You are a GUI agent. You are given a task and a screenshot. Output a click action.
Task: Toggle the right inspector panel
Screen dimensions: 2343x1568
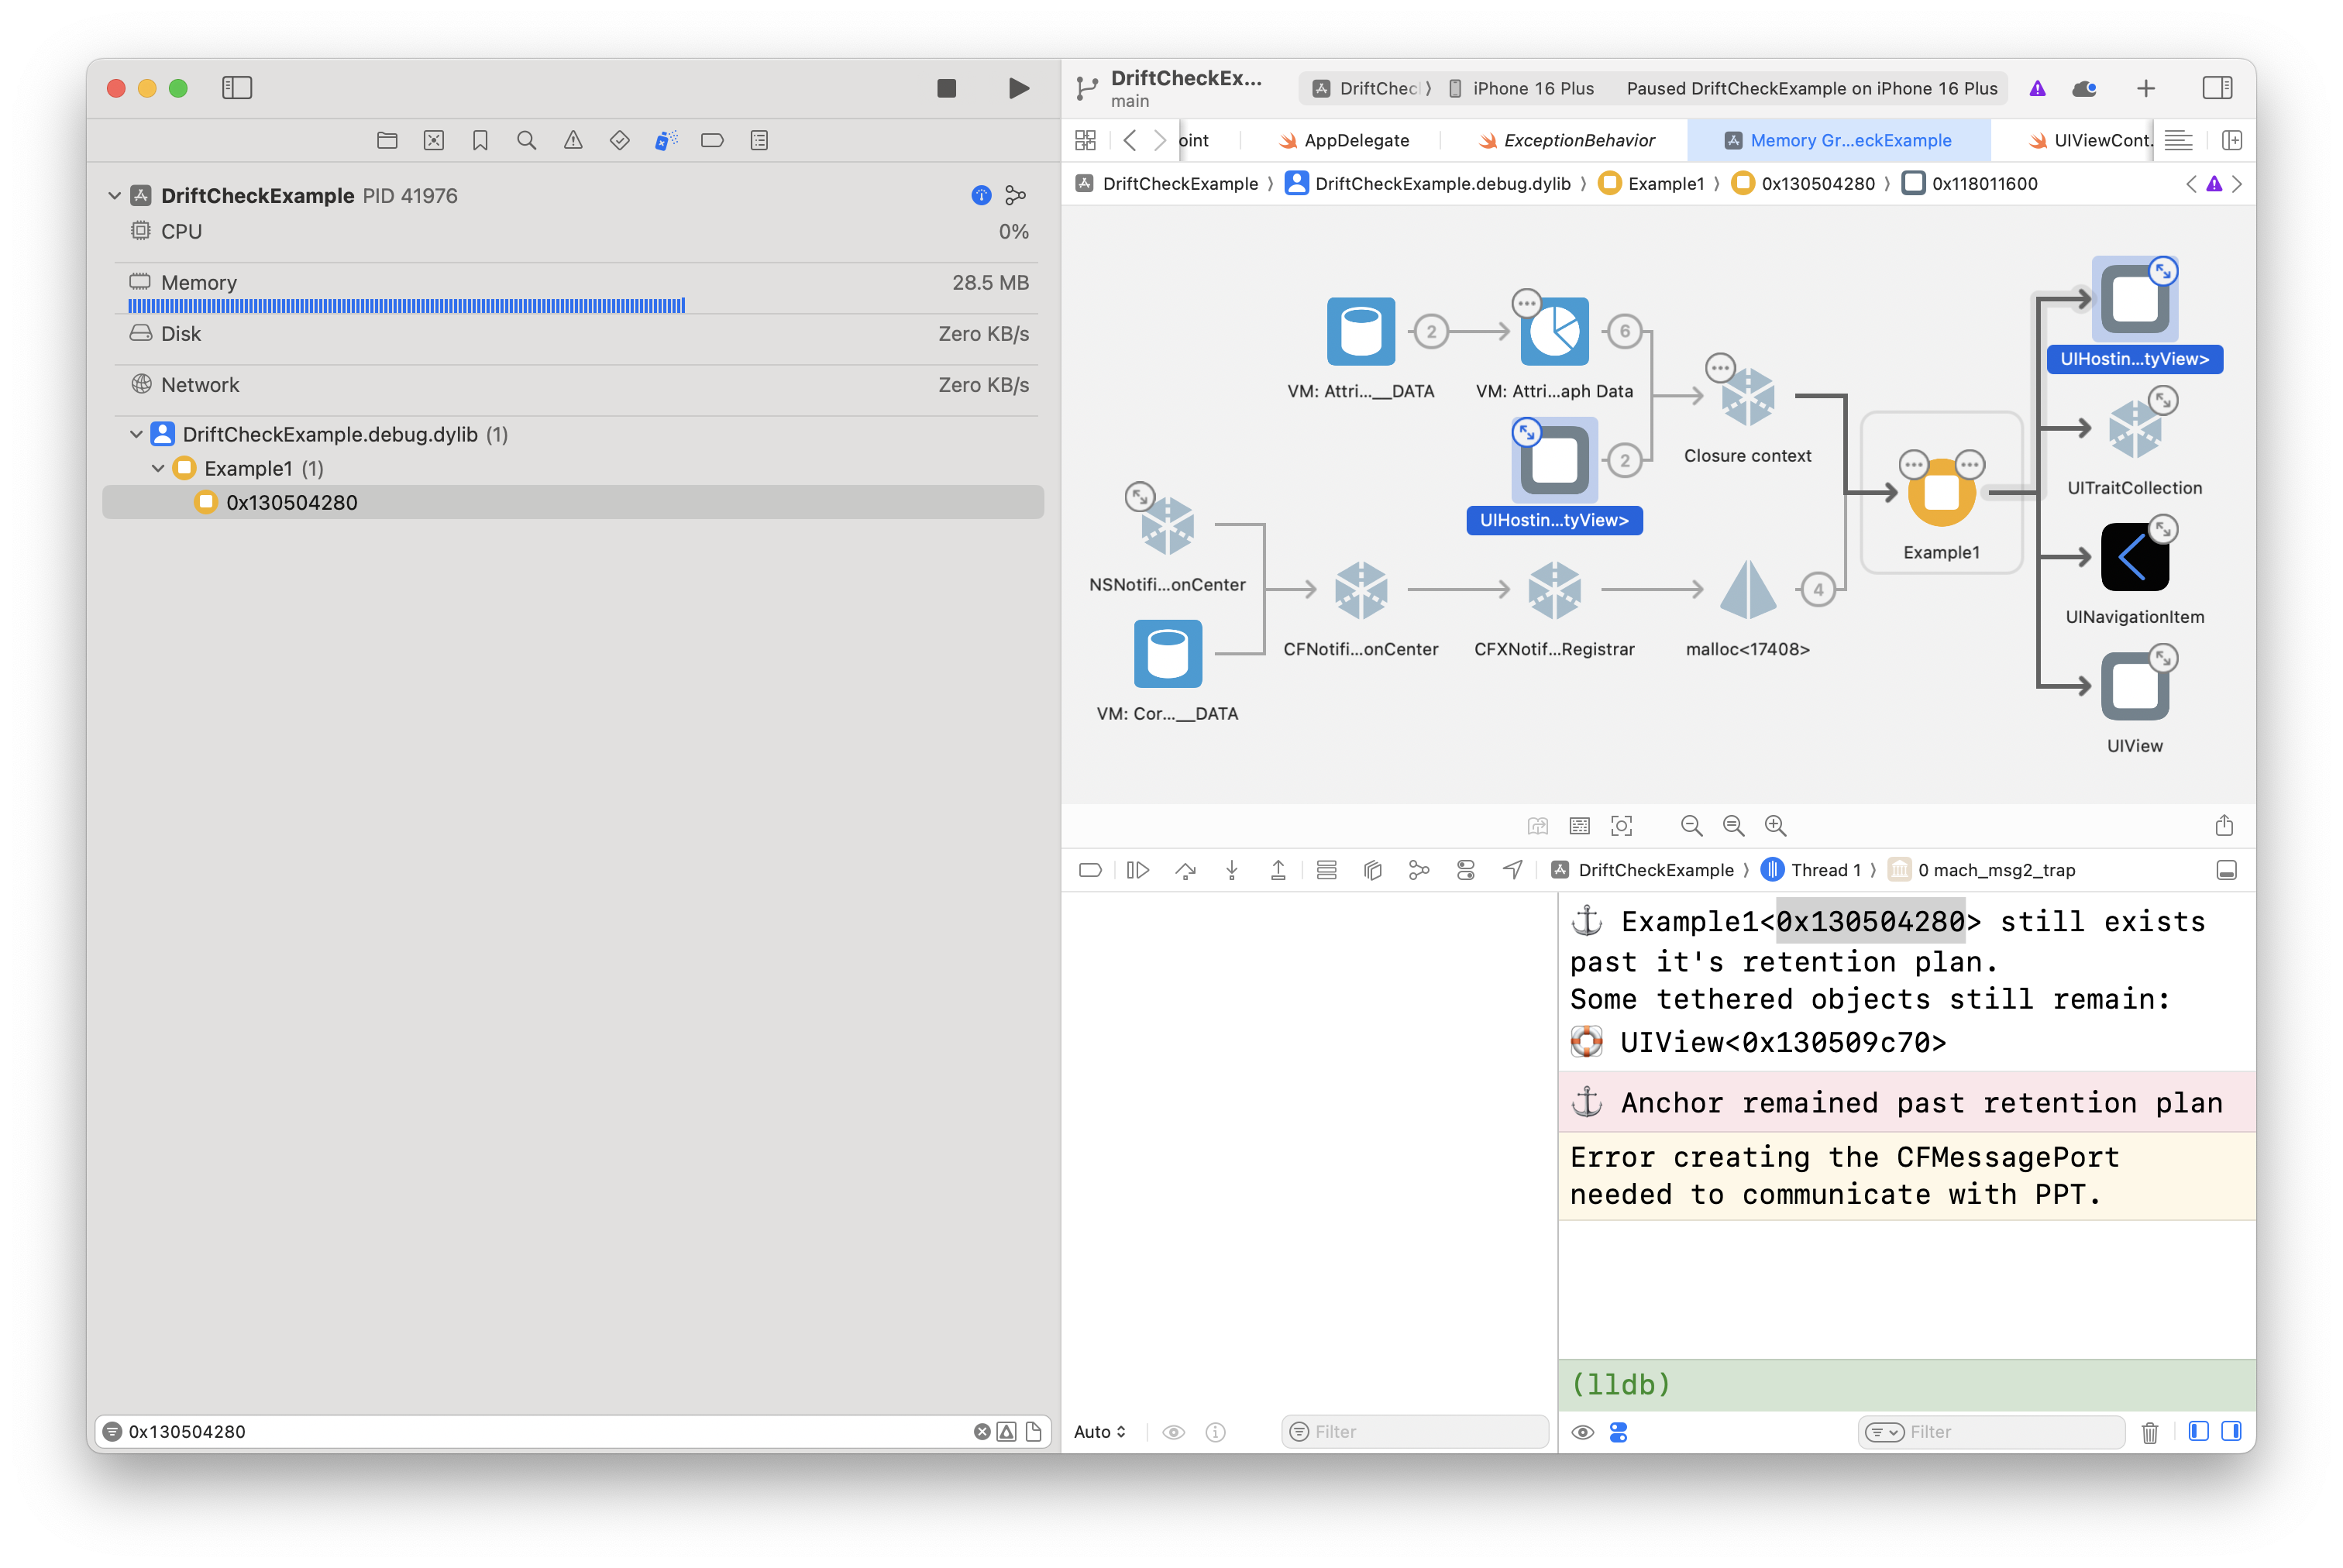2216,88
